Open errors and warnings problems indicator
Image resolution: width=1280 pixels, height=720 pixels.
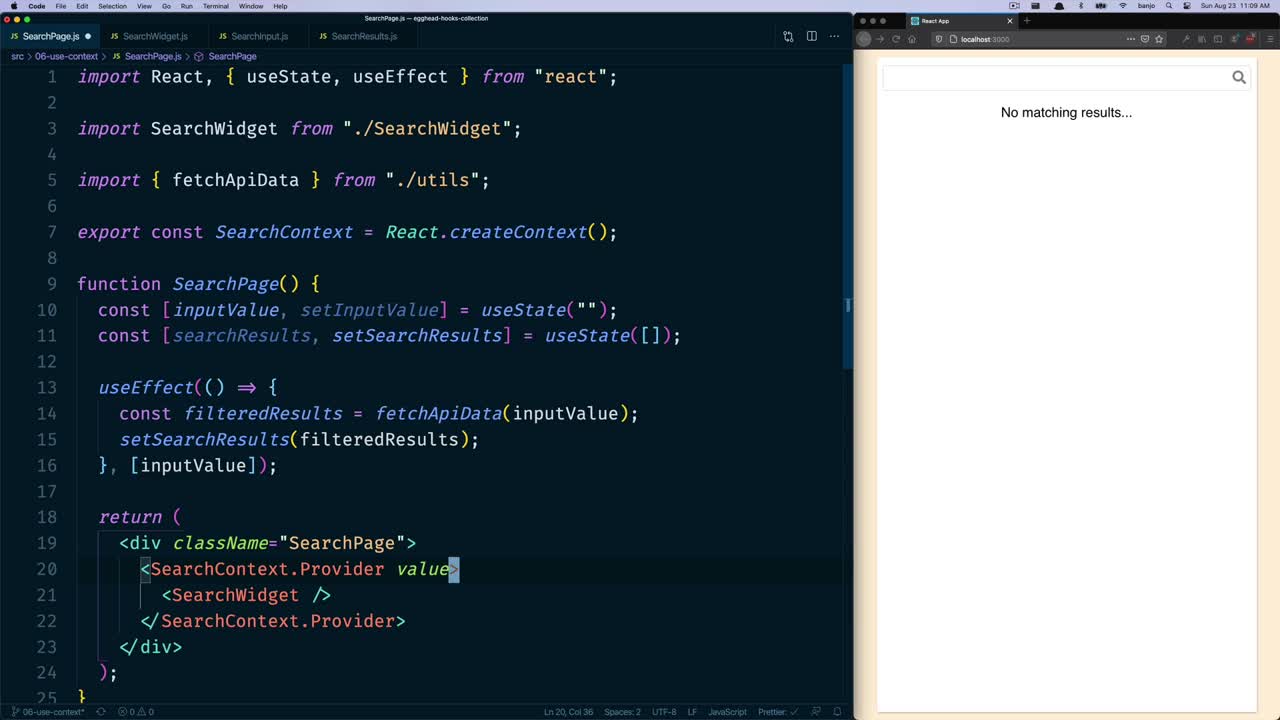point(136,712)
